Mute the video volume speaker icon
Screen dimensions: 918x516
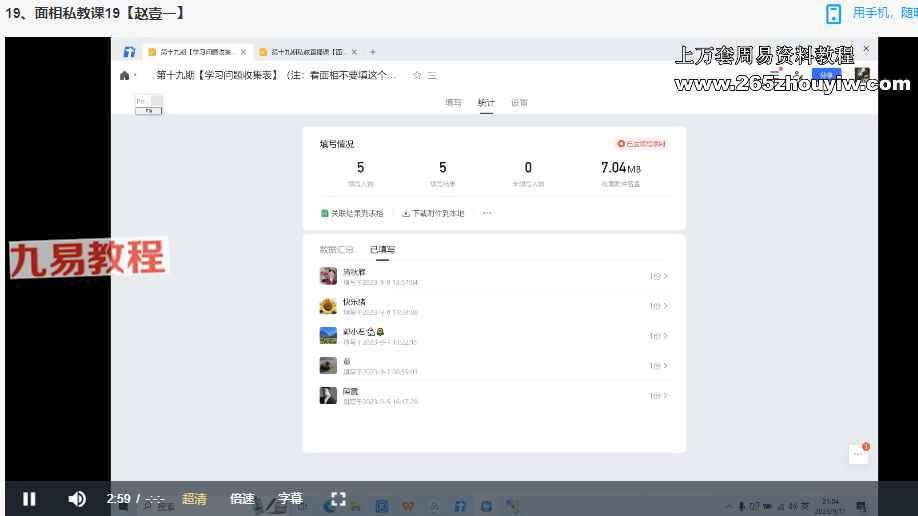click(77, 499)
